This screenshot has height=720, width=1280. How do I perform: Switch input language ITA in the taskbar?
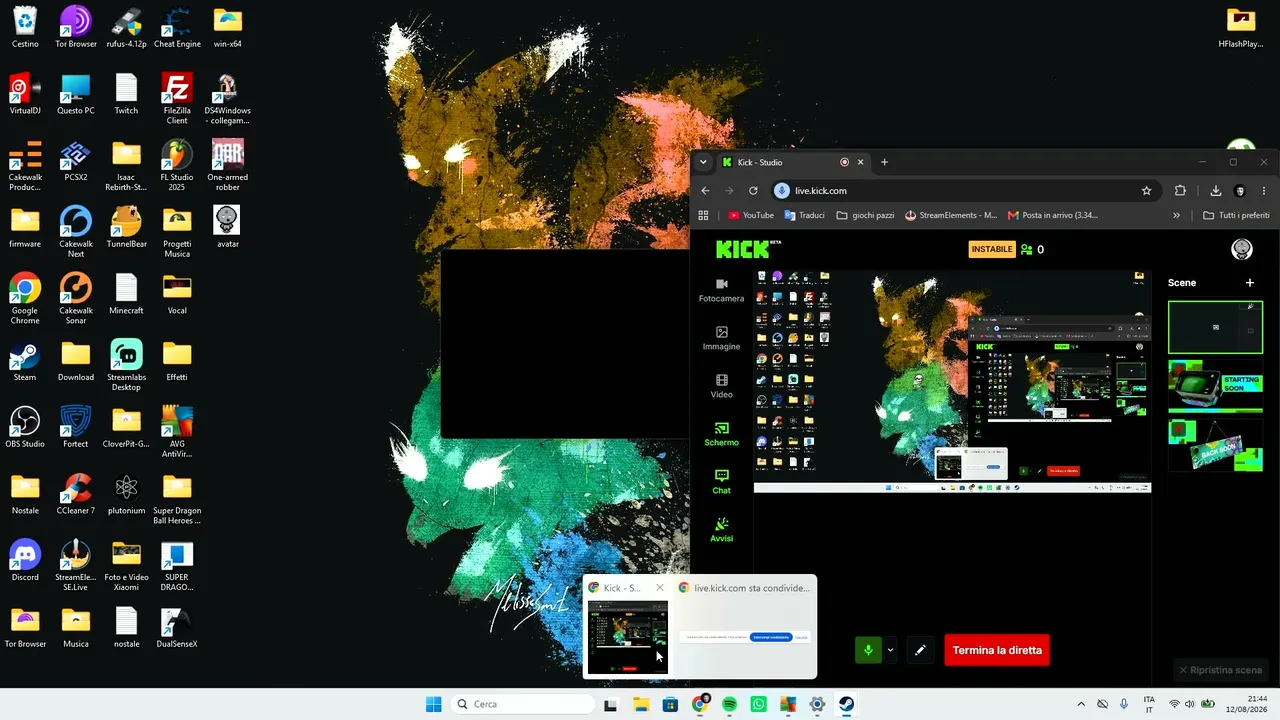click(x=1149, y=704)
